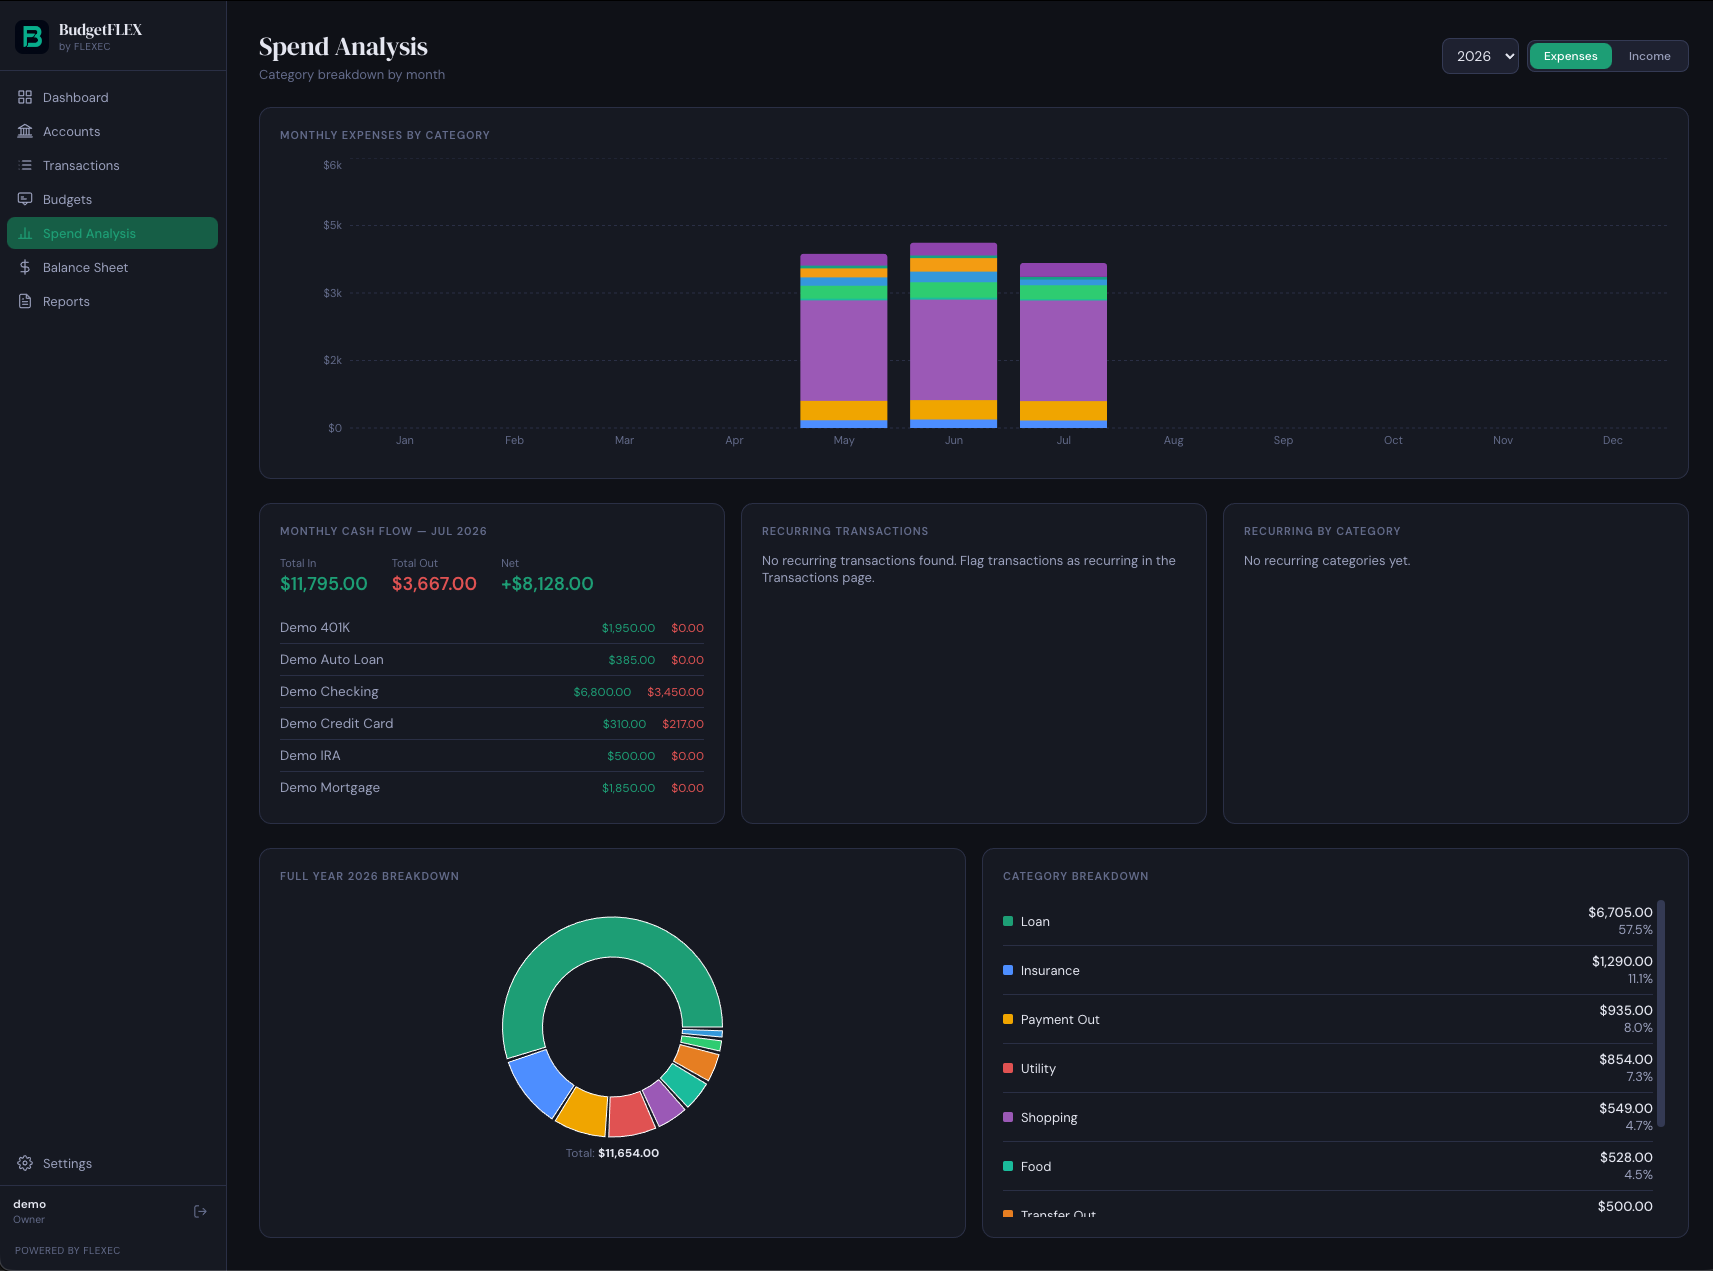Click the Monthly Expenses By Category title
The width and height of the screenshot is (1713, 1271).
(x=385, y=135)
